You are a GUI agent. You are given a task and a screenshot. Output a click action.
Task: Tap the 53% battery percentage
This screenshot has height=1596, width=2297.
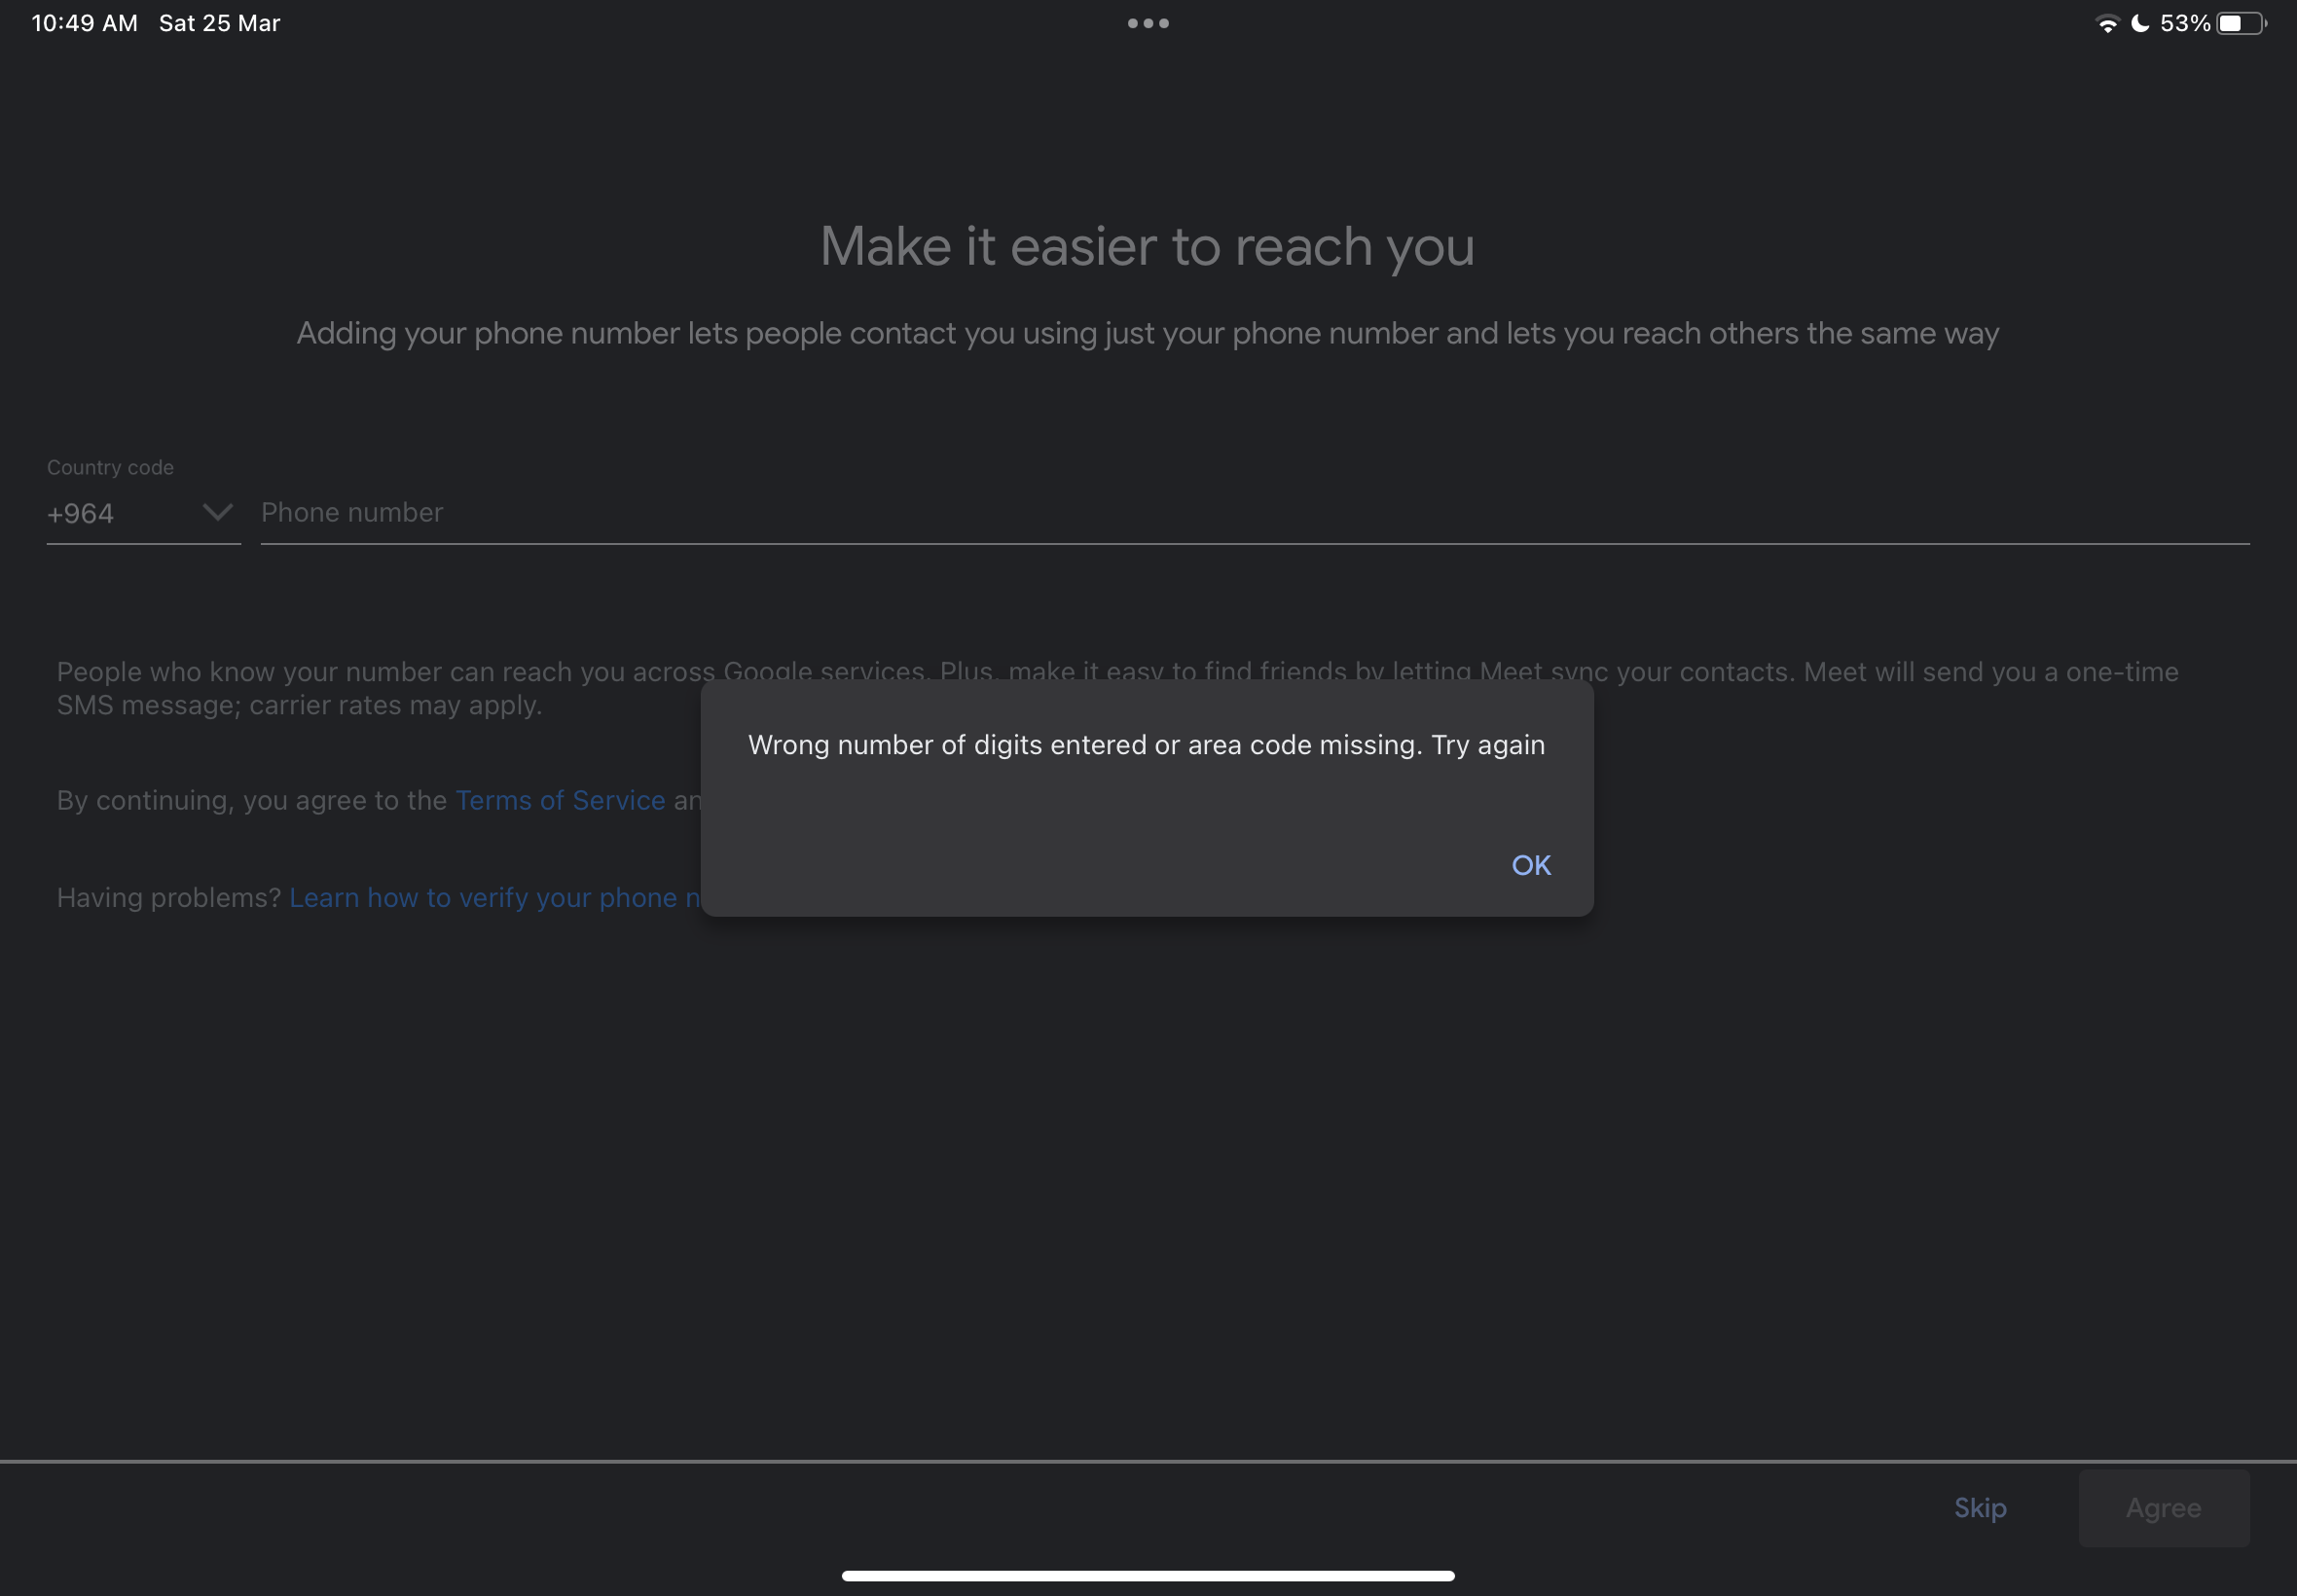(x=2185, y=22)
